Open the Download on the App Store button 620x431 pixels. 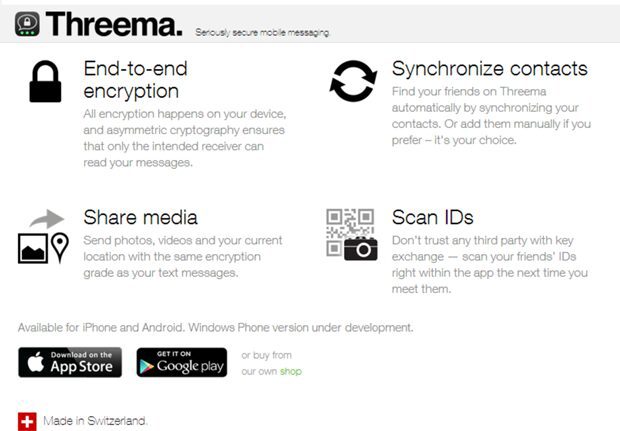click(x=70, y=362)
